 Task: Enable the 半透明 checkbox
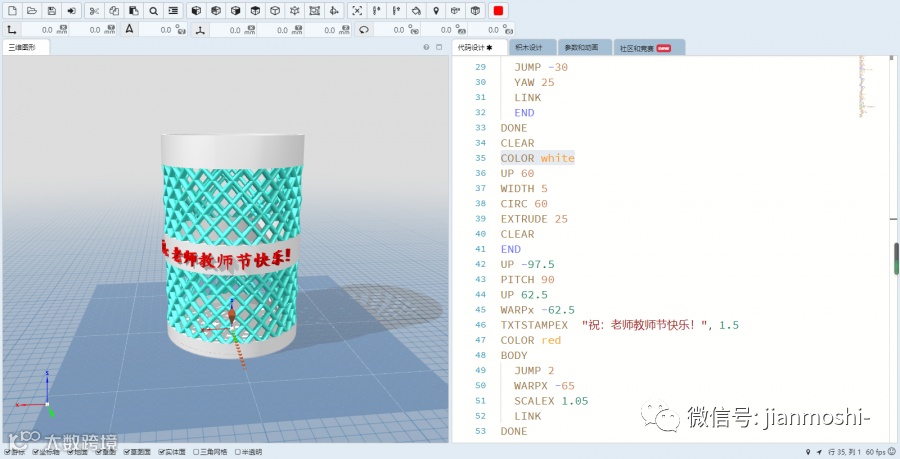tap(237, 452)
